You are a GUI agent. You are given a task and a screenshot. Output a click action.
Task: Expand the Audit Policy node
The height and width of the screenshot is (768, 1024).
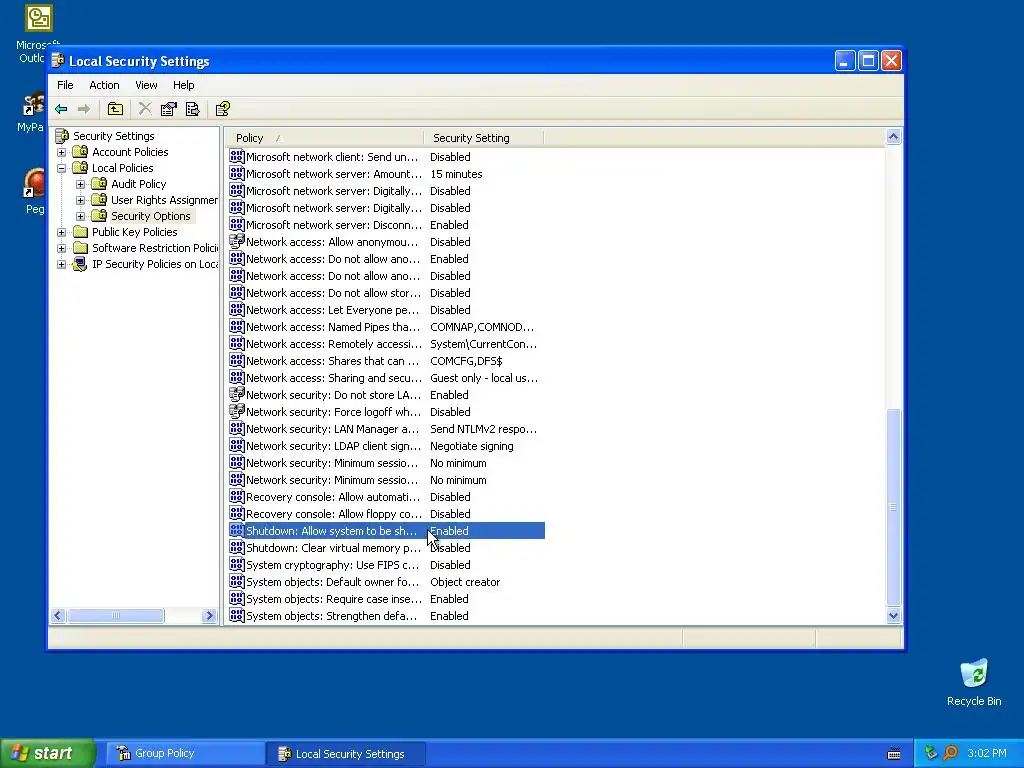point(80,184)
